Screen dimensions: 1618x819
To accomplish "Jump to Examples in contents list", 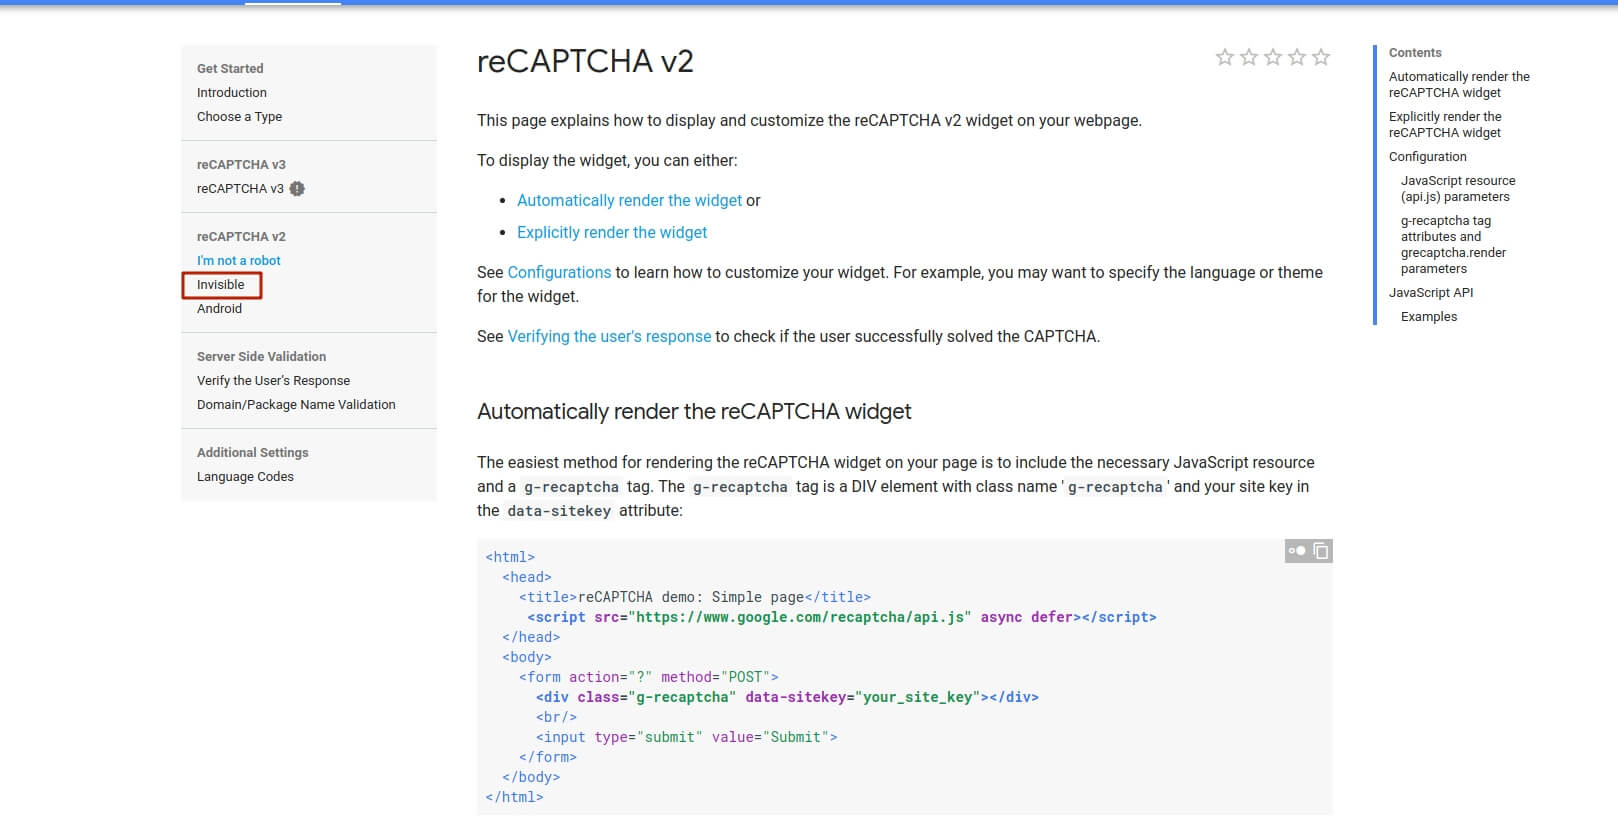I will (x=1428, y=317).
